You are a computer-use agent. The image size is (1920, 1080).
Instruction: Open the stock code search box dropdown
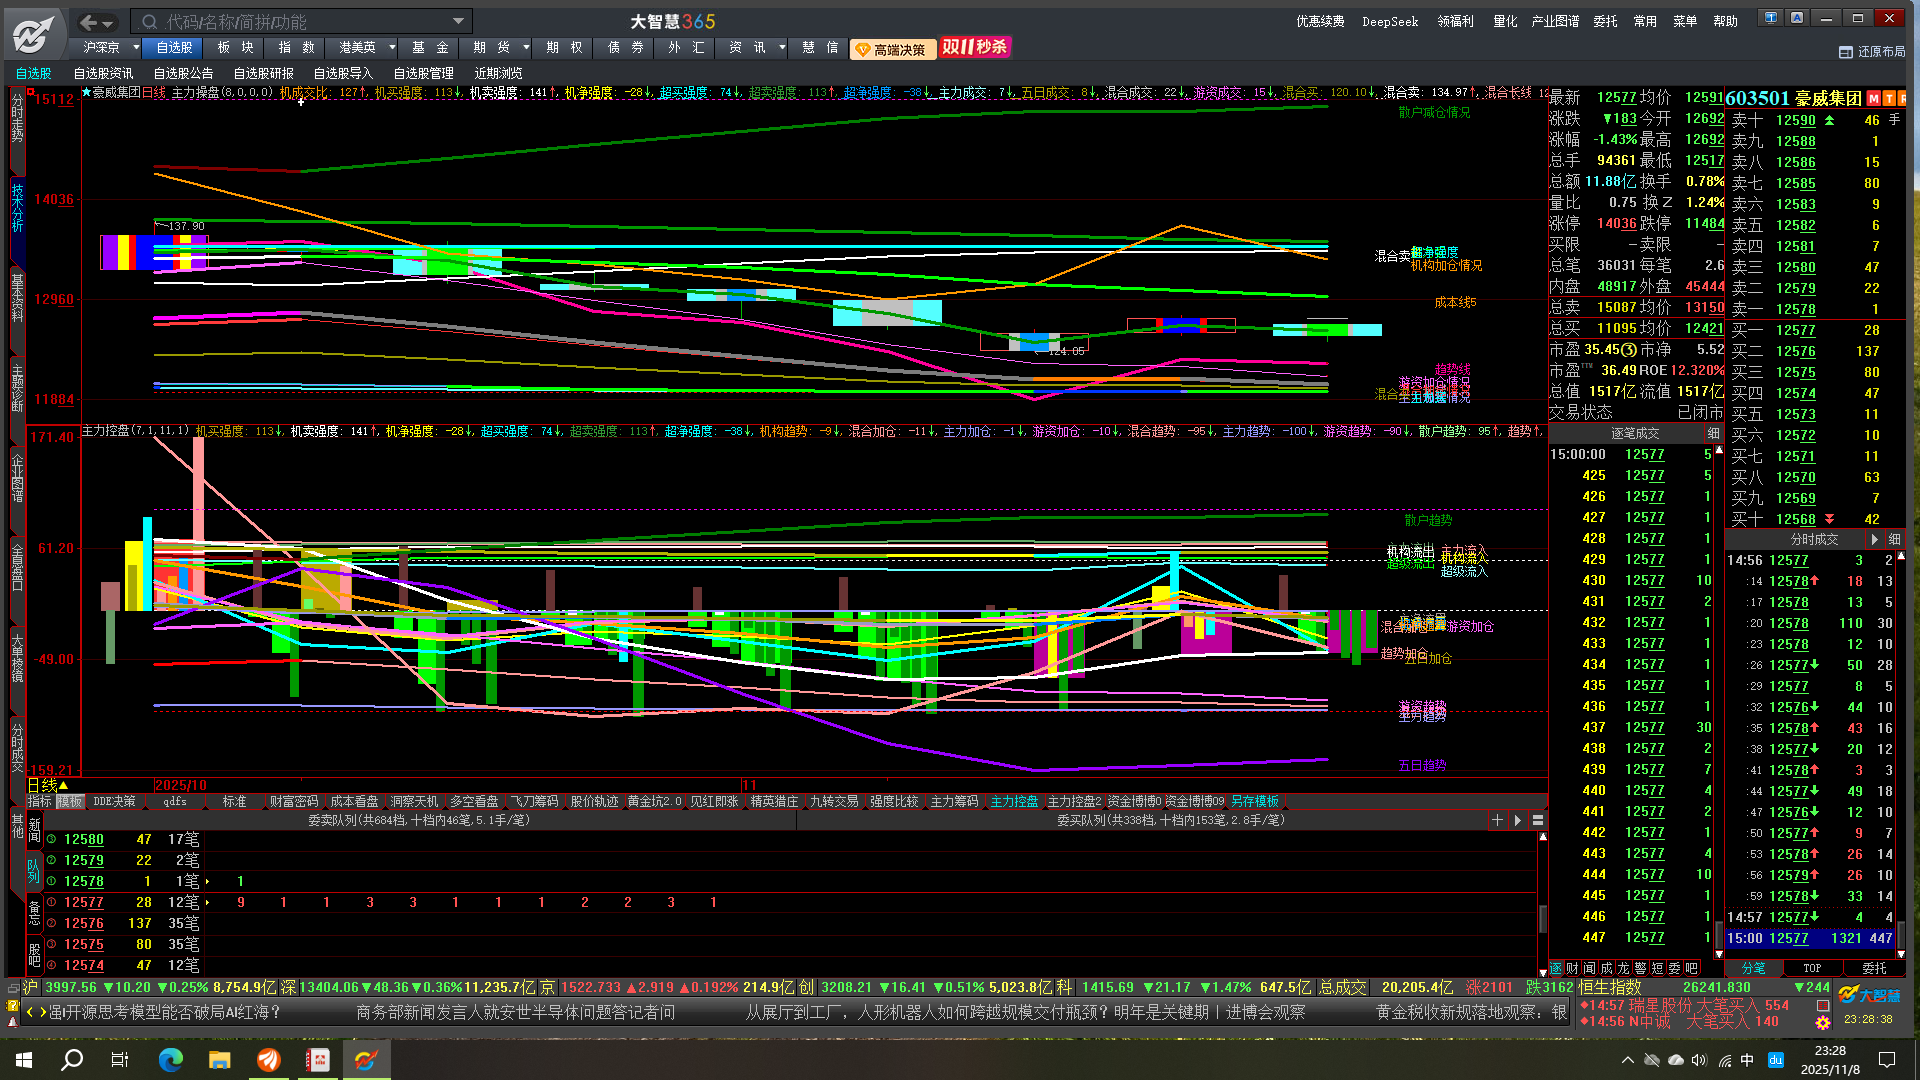coord(458,21)
